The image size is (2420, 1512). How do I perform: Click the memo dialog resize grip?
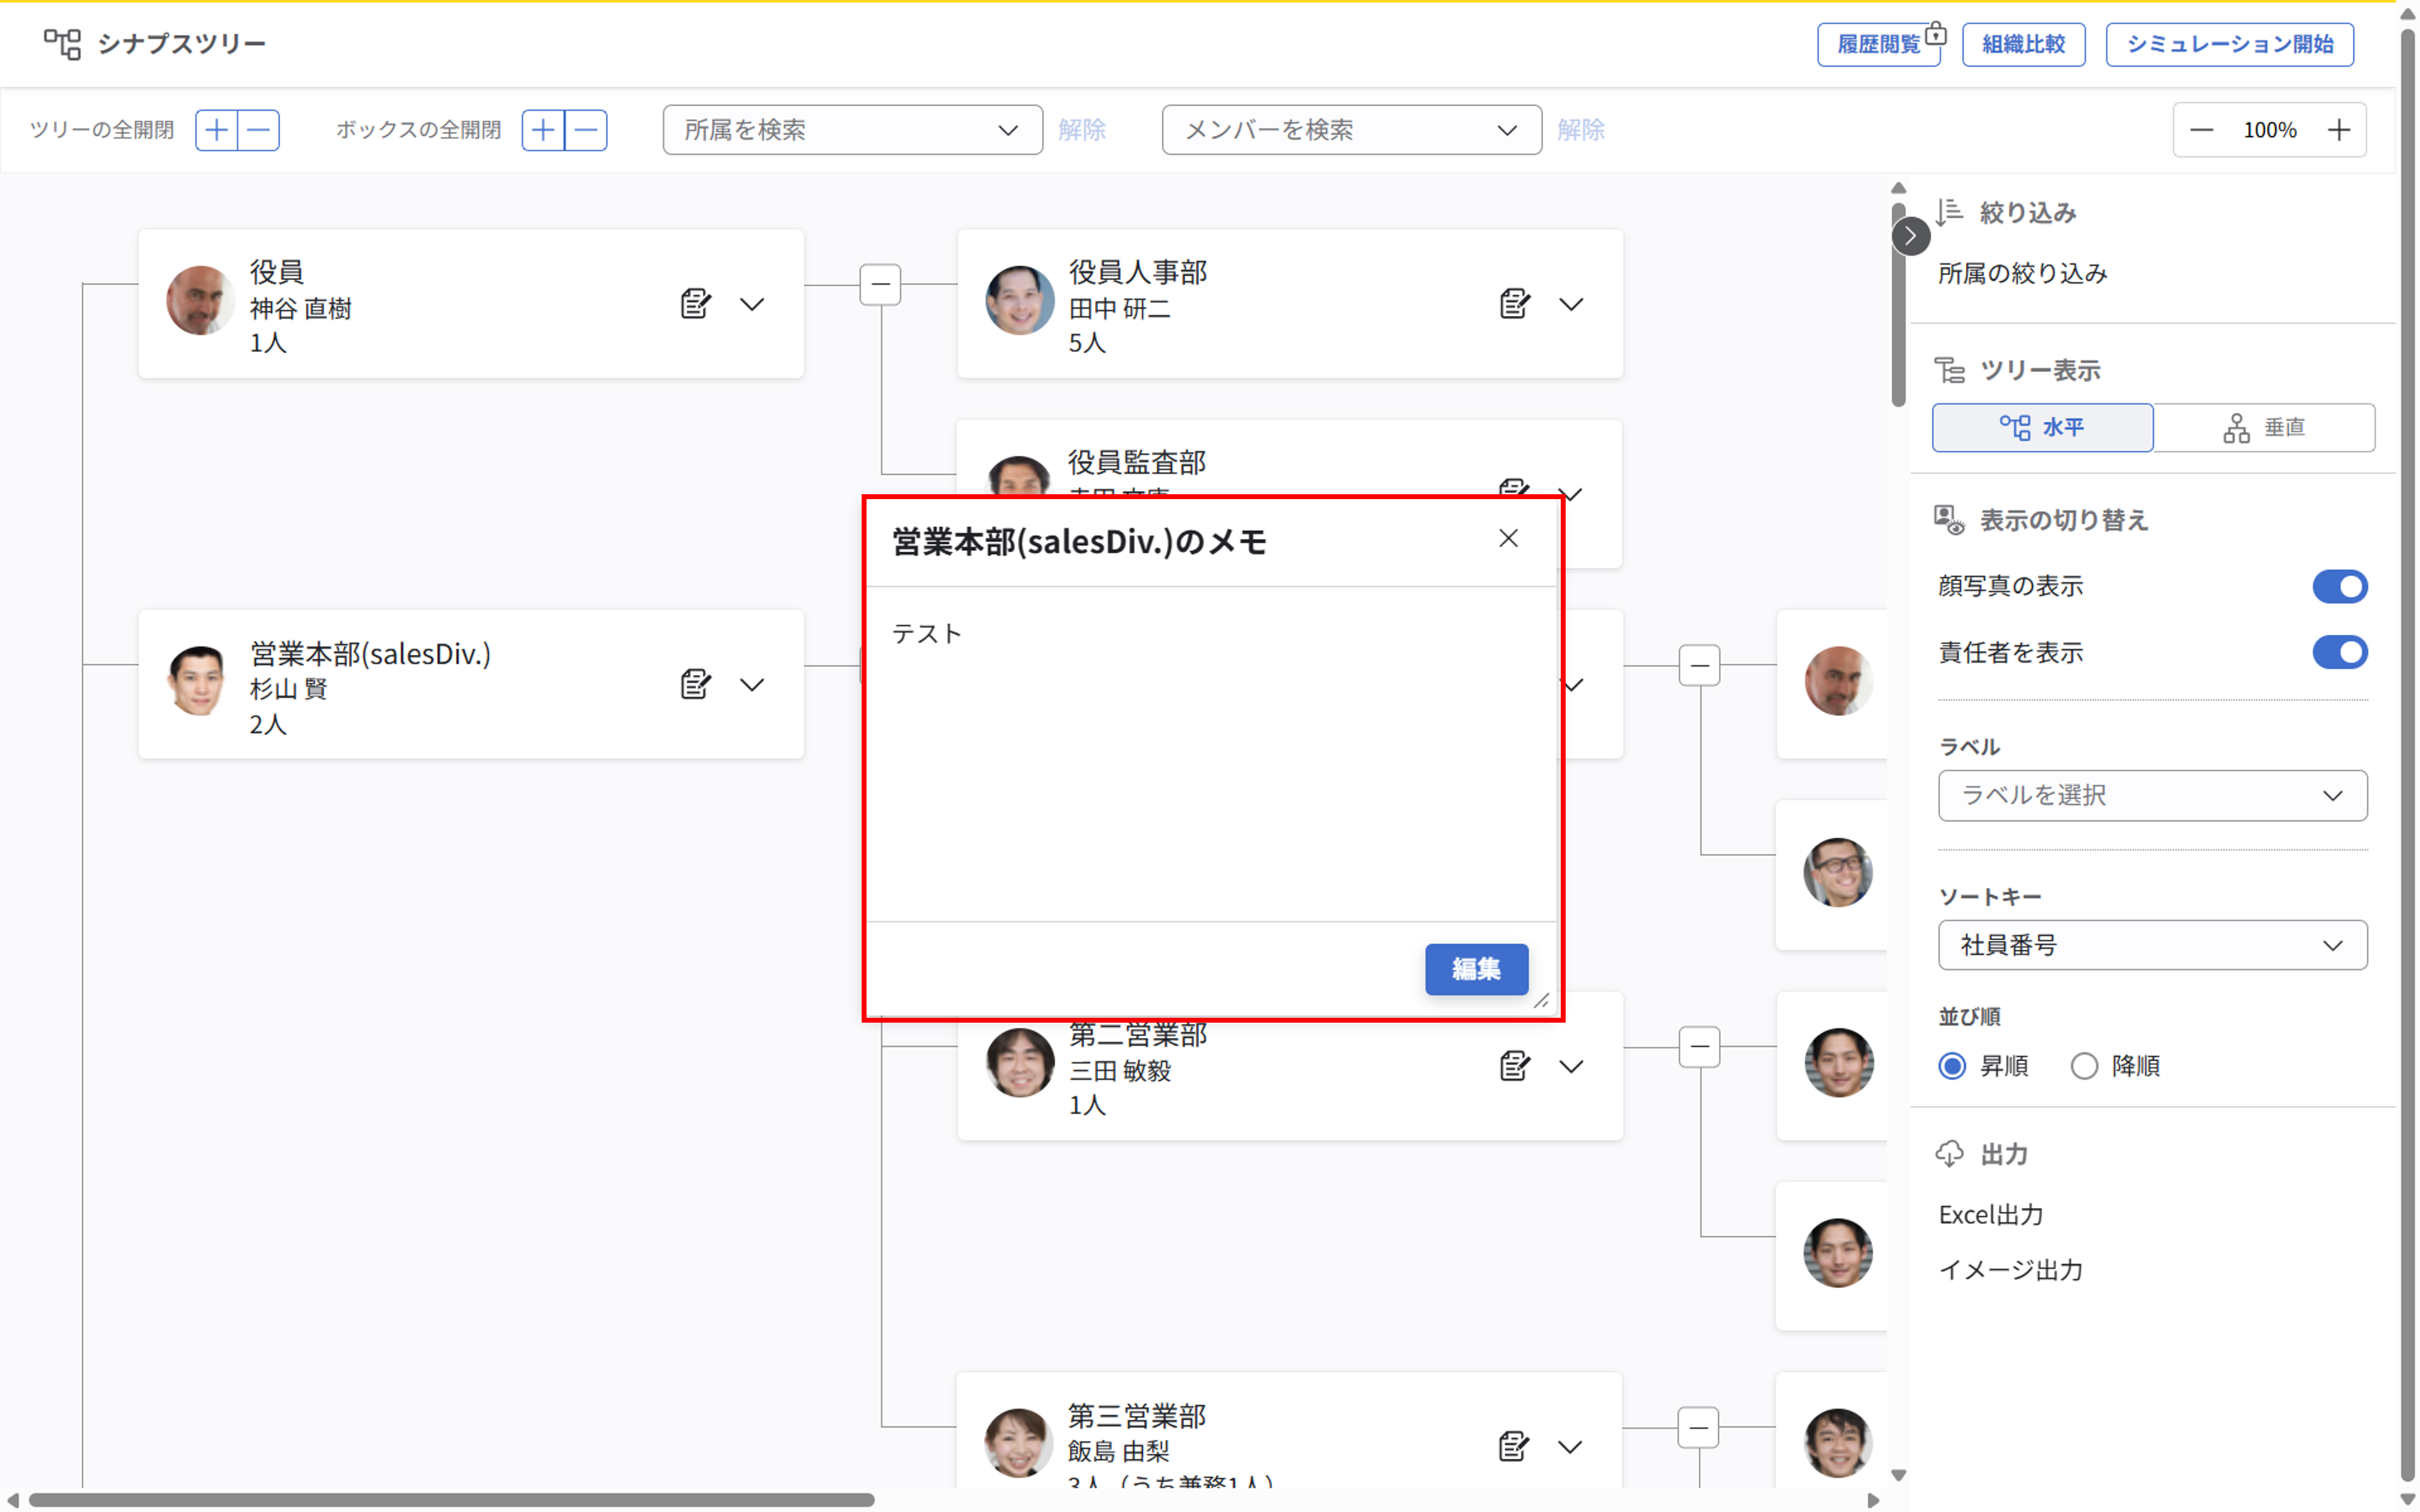tap(1541, 1000)
